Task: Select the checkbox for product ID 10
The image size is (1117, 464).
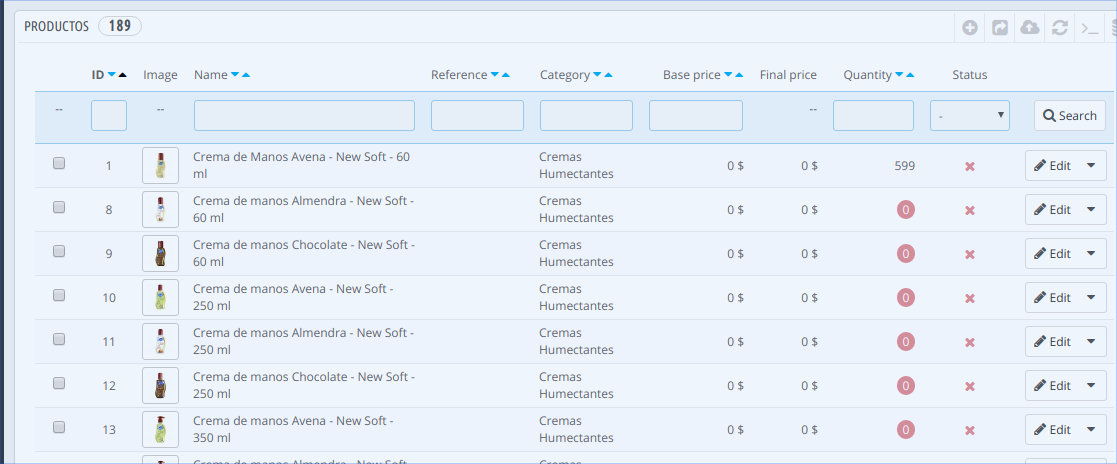Action: 59,296
